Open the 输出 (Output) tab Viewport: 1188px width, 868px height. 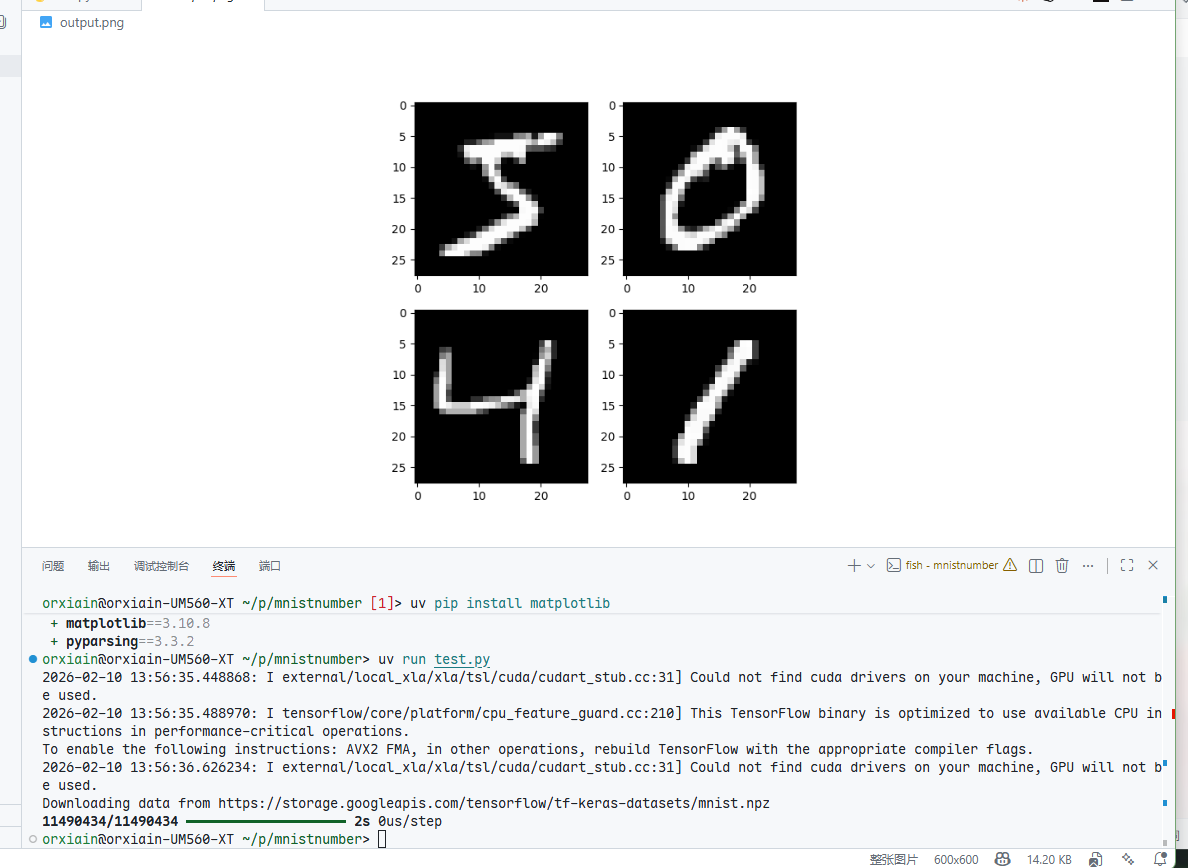coord(99,566)
